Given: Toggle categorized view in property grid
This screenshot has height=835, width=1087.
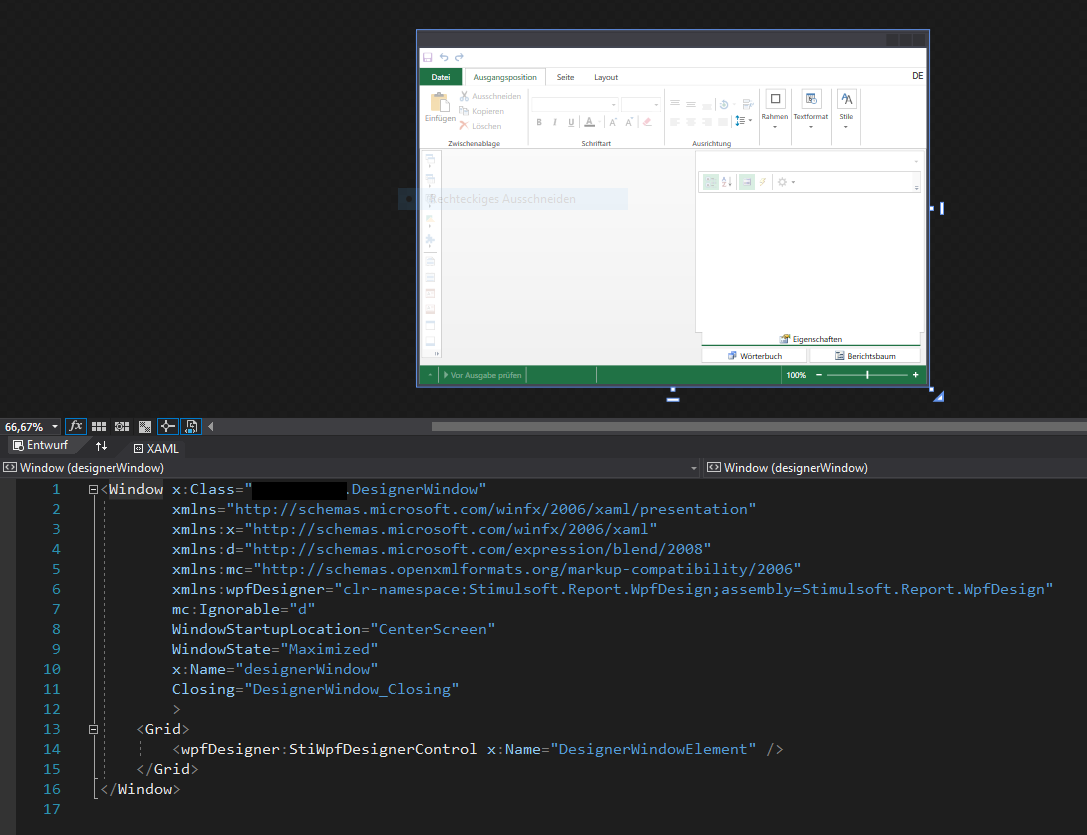Looking at the screenshot, I should pyautogui.click(x=711, y=182).
